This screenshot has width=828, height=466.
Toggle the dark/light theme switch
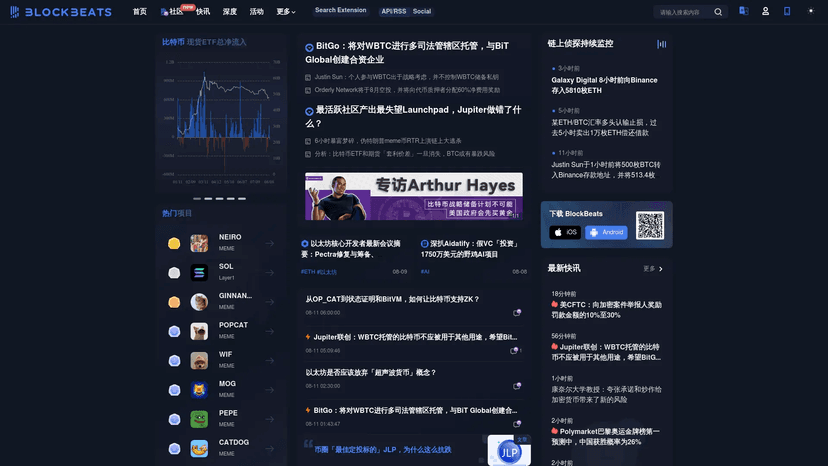[810, 11]
